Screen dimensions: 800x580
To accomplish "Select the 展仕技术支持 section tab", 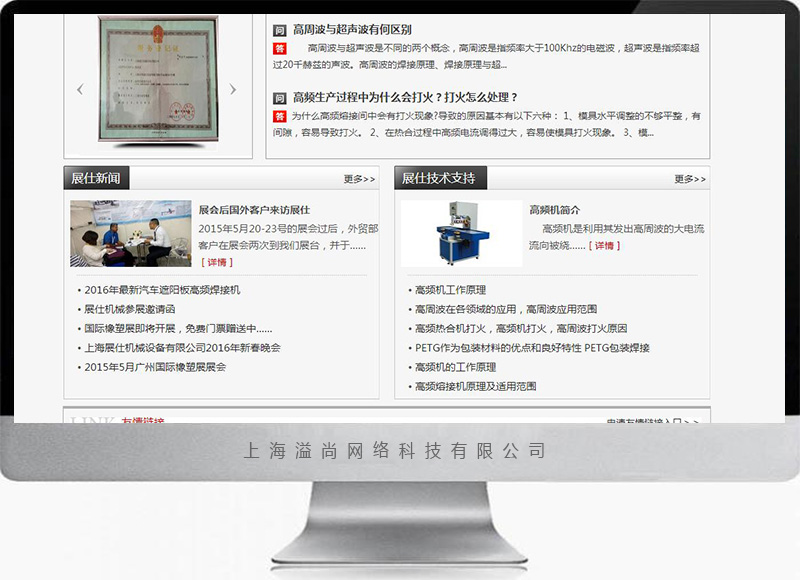I will tap(439, 178).
